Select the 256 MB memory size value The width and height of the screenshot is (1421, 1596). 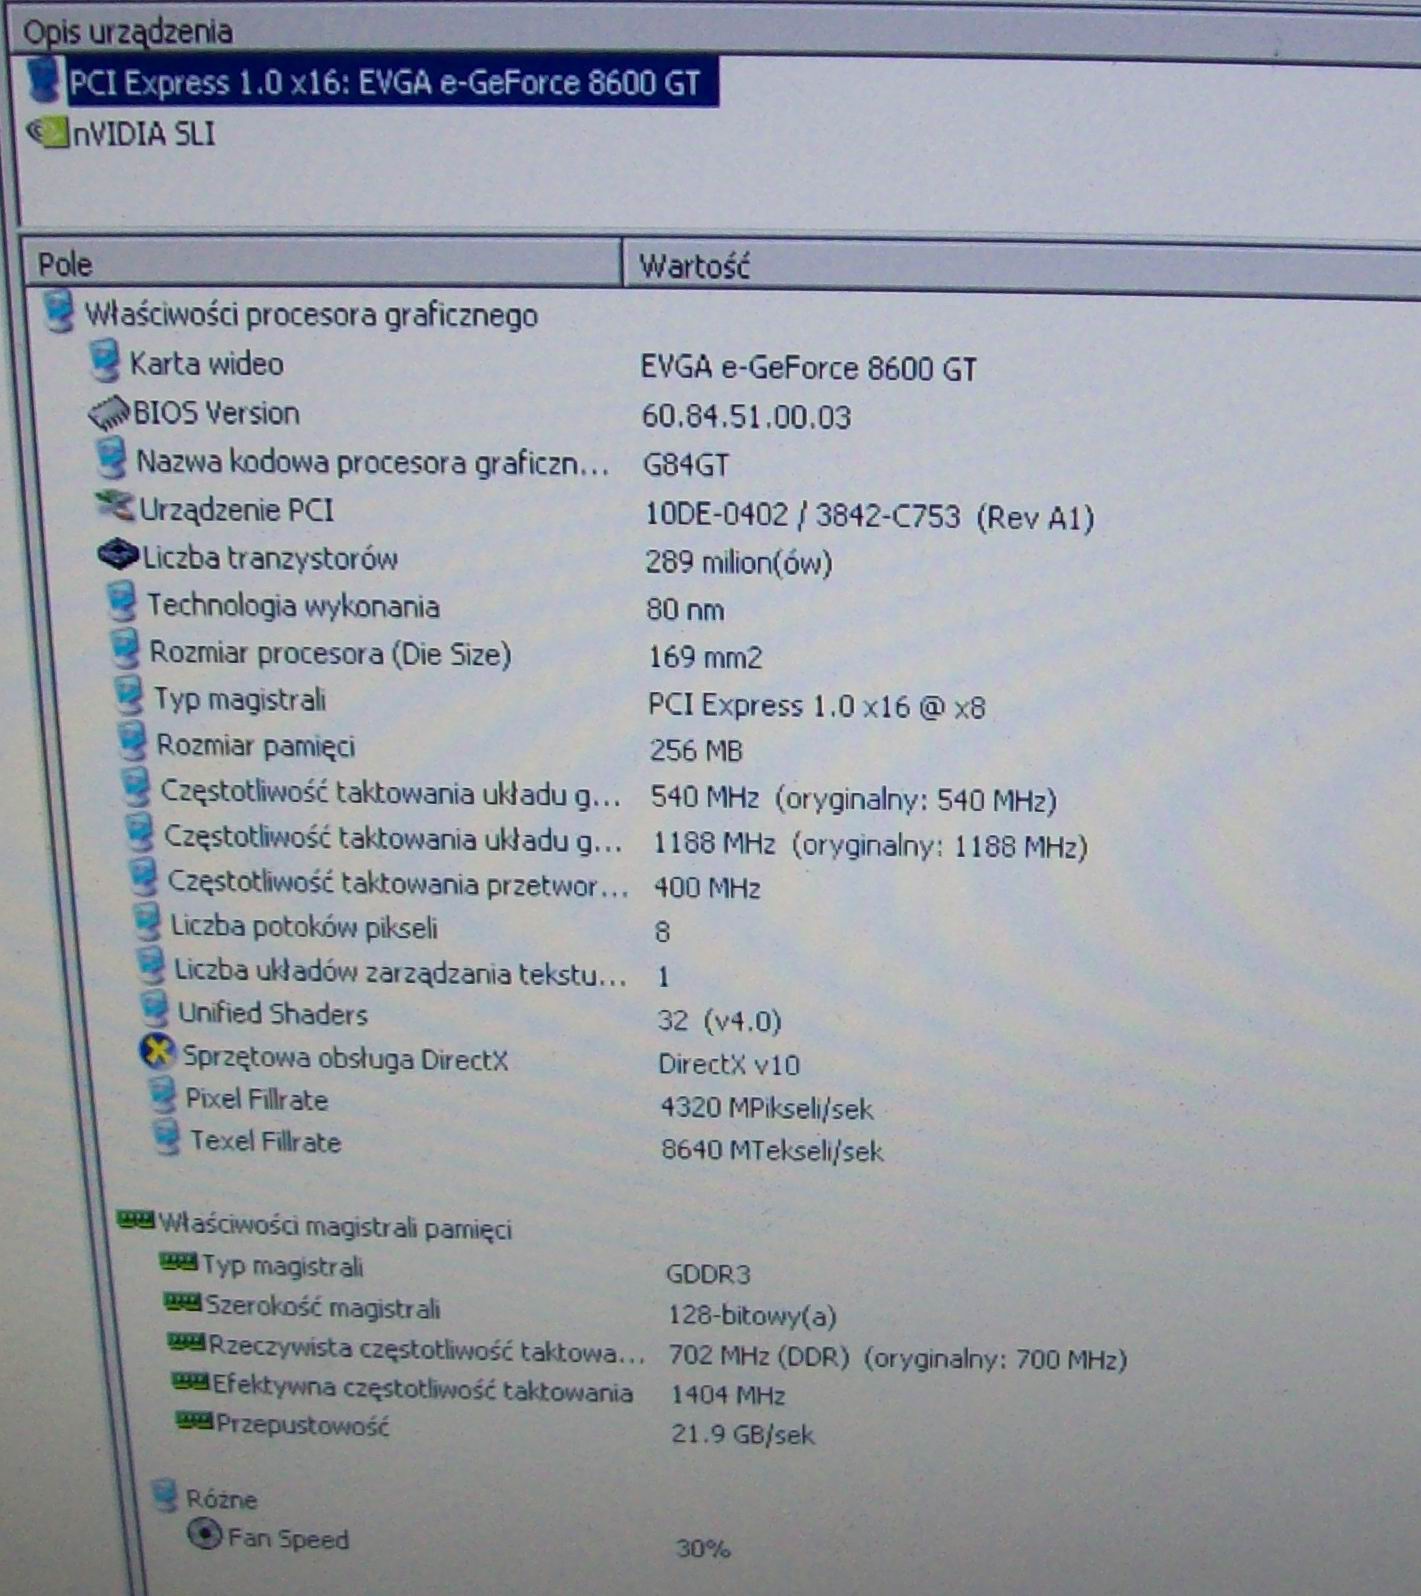[696, 751]
